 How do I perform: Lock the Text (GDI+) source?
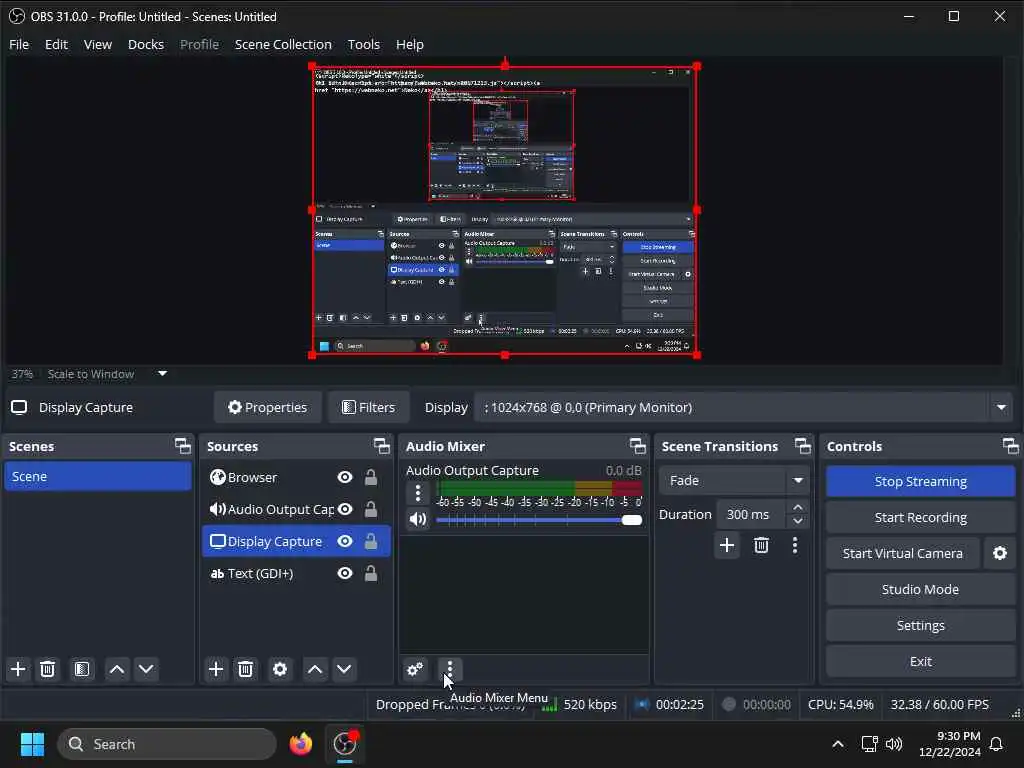point(371,573)
